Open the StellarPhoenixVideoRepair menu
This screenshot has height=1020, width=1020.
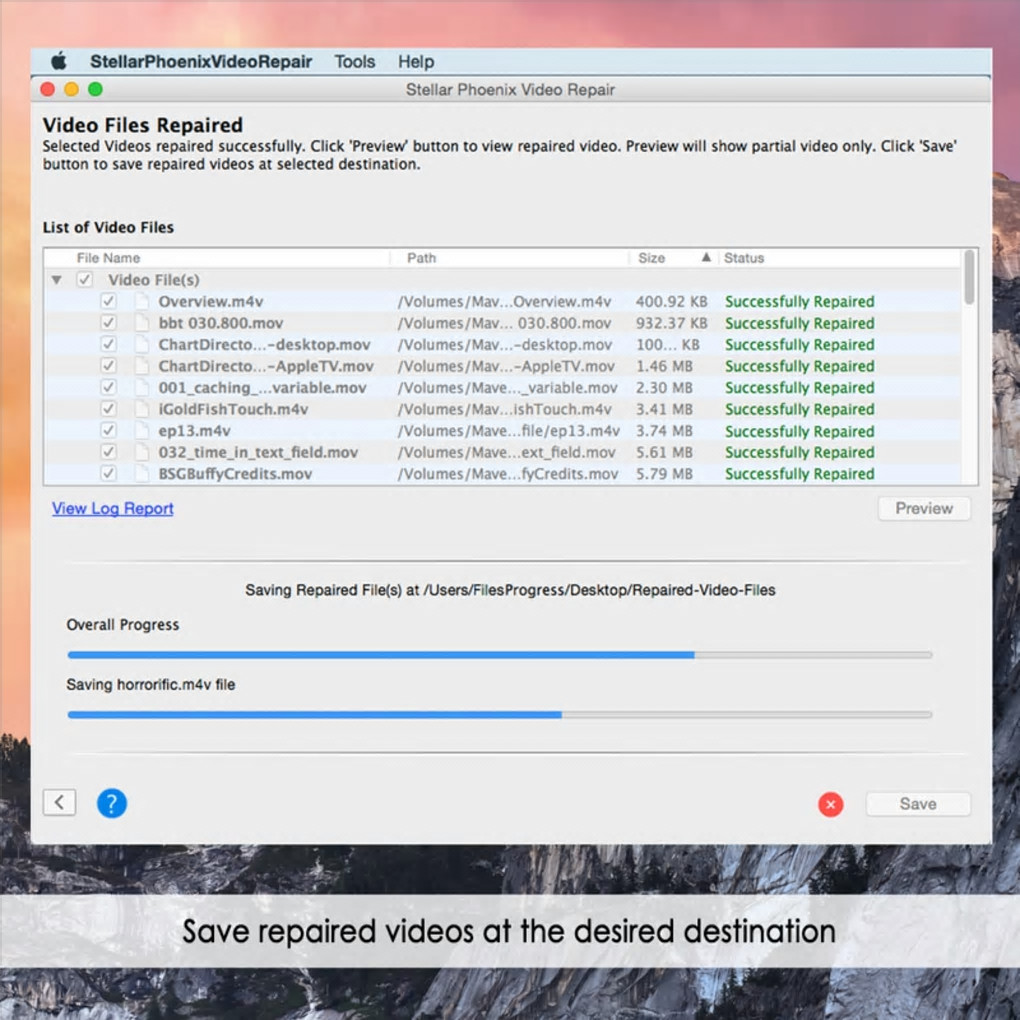click(x=201, y=62)
